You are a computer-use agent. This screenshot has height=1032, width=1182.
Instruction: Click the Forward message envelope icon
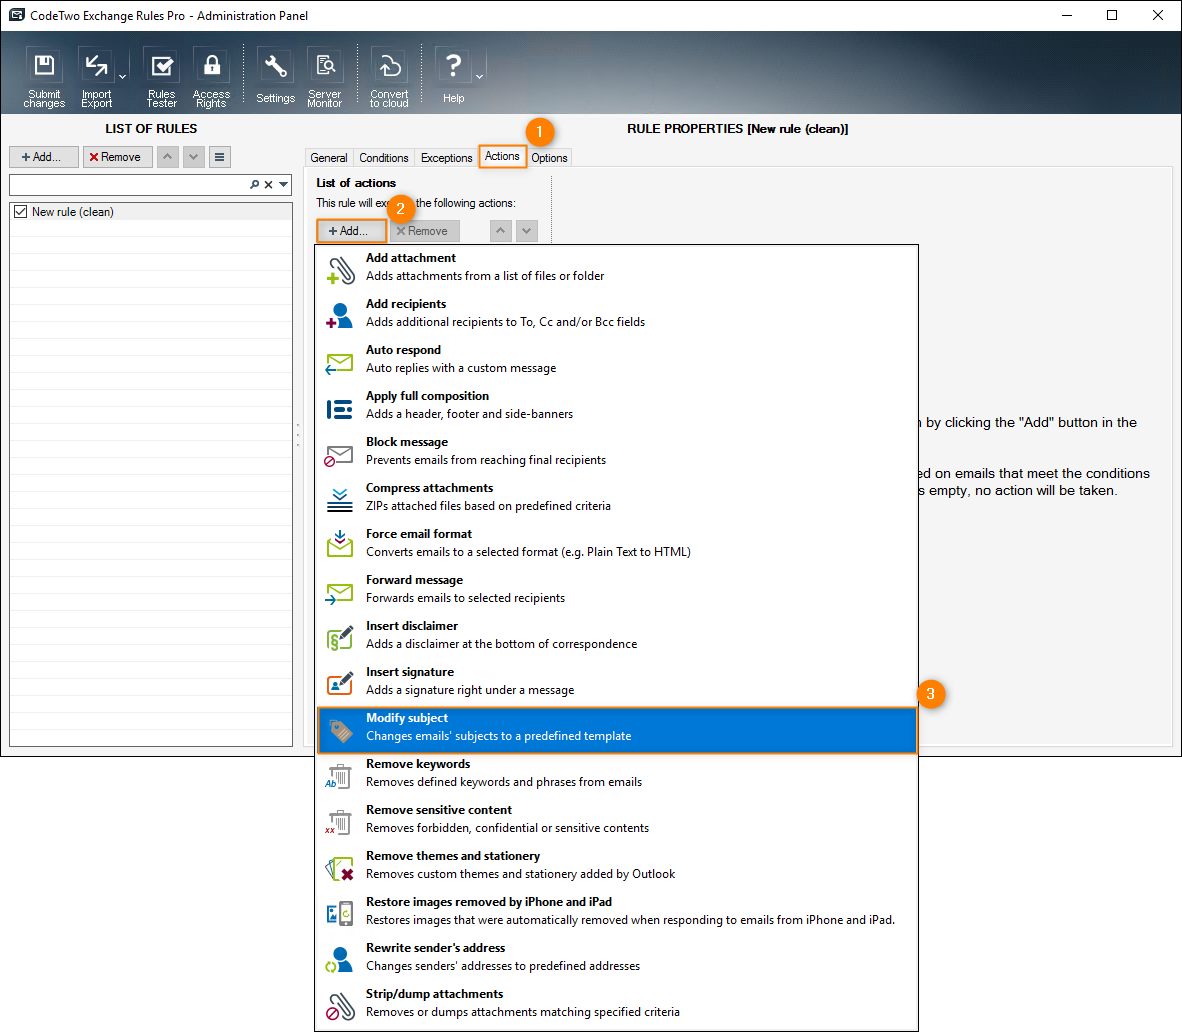click(x=339, y=593)
